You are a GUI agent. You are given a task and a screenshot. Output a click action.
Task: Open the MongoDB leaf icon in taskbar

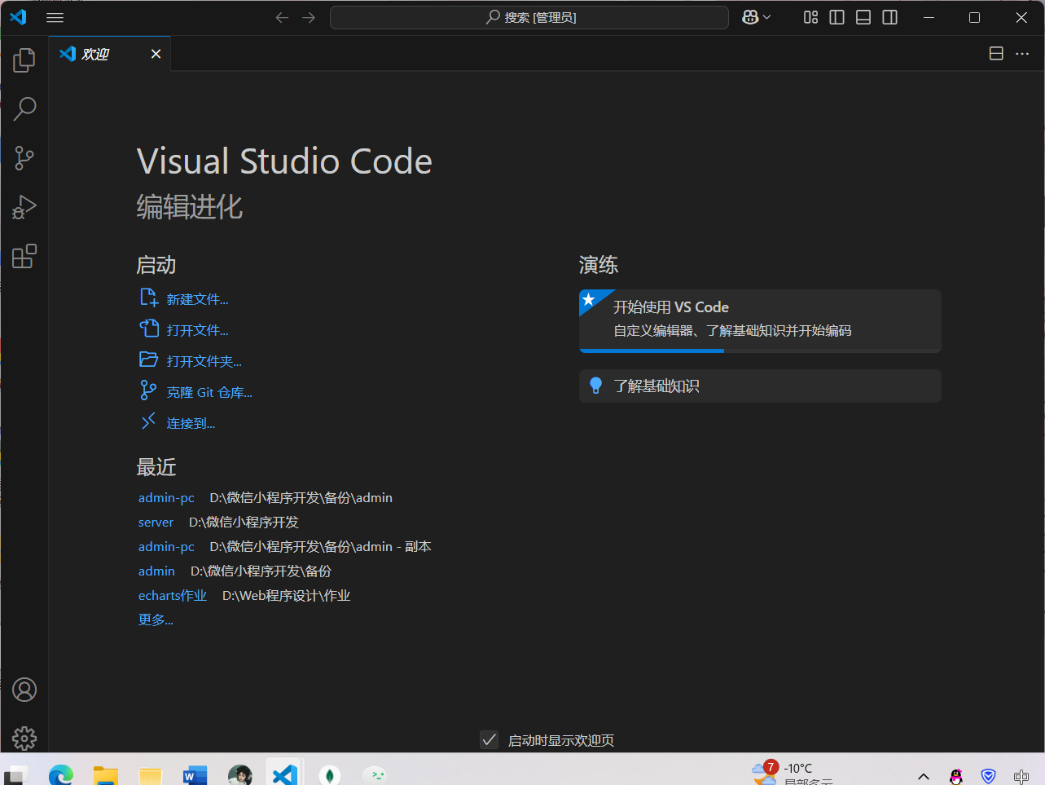(x=329, y=775)
